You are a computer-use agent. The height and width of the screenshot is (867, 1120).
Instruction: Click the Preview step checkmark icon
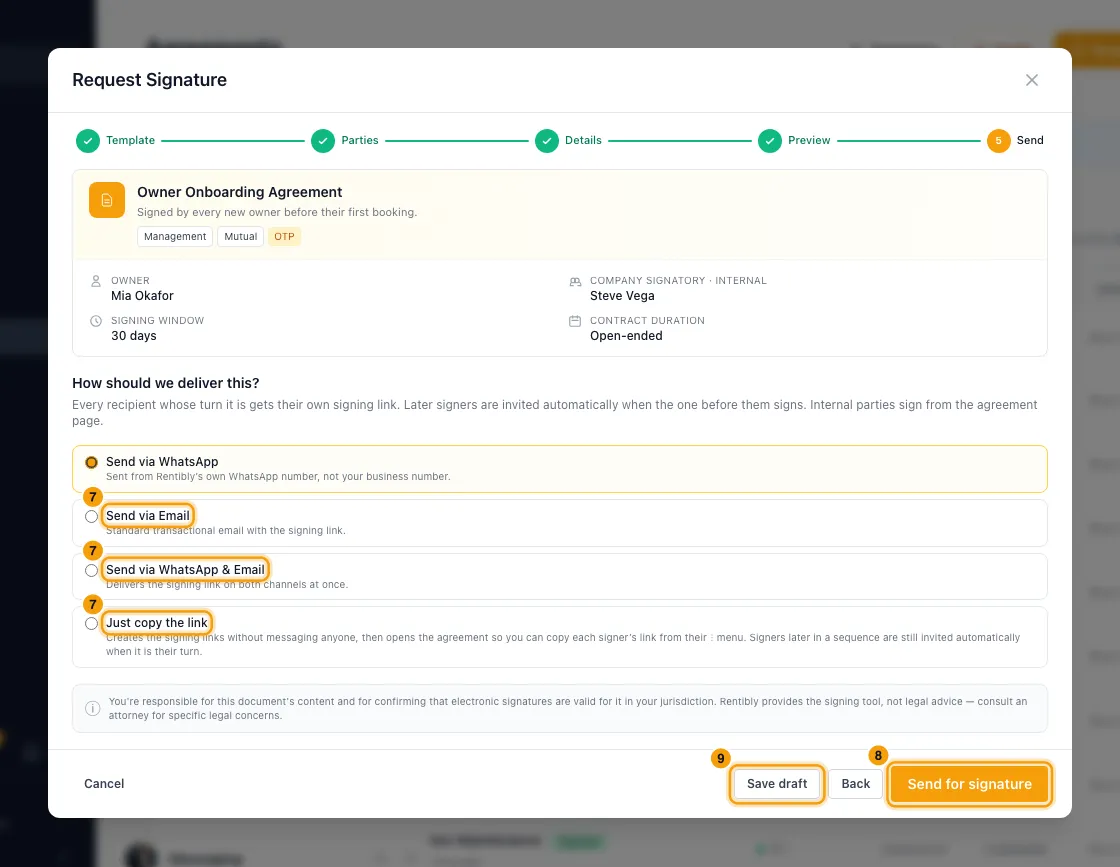(x=769, y=141)
